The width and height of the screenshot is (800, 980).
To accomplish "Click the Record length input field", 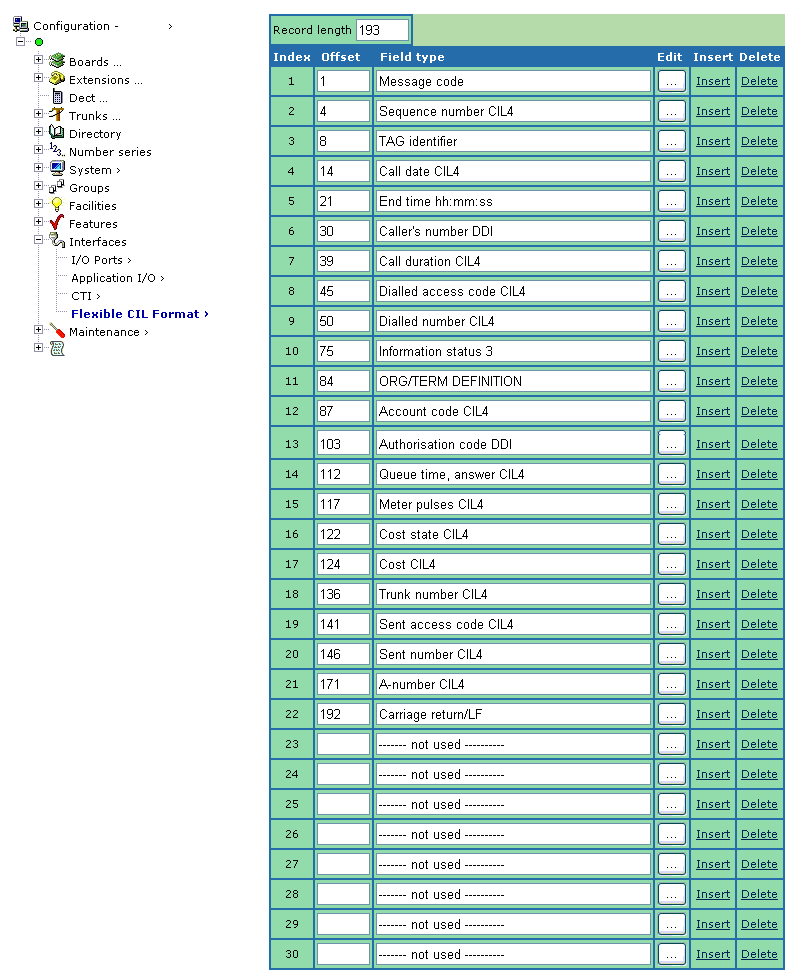I will coord(382,30).
